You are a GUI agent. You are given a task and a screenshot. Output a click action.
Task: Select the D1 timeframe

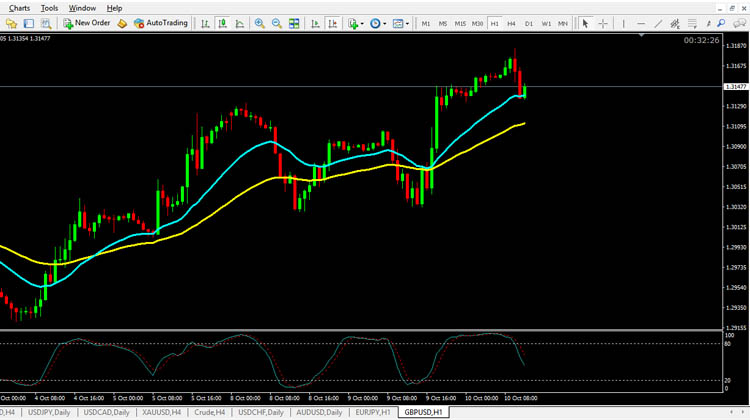529,23
